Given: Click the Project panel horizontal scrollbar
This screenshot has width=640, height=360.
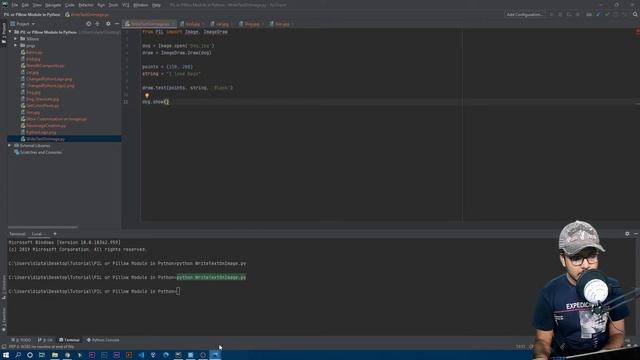Looking at the screenshot, I should [x=43, y=227].
